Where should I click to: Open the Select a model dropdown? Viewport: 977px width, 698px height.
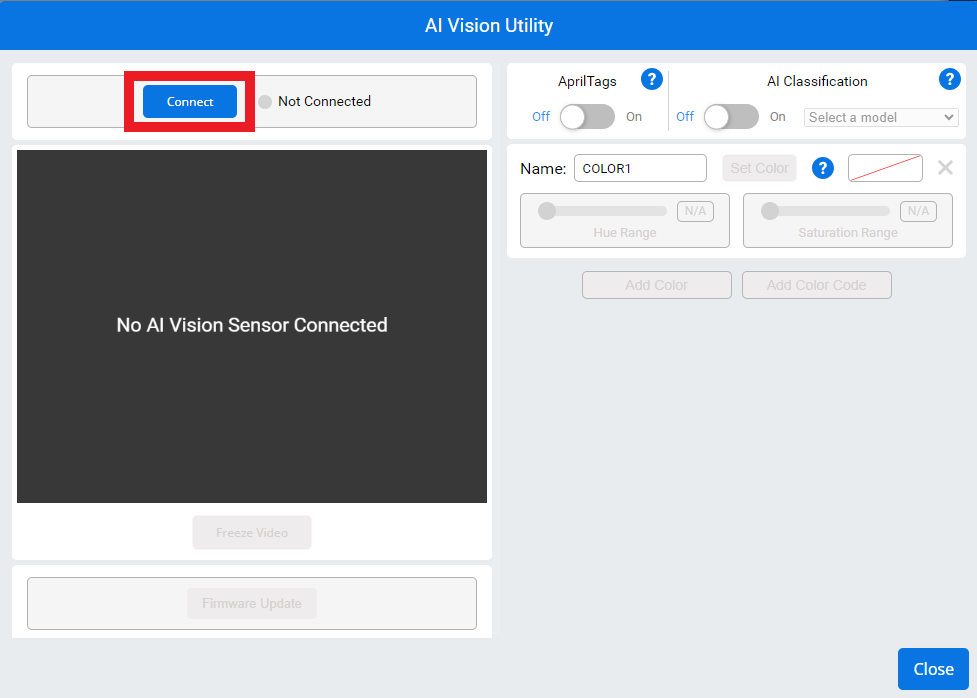[880, 117]
